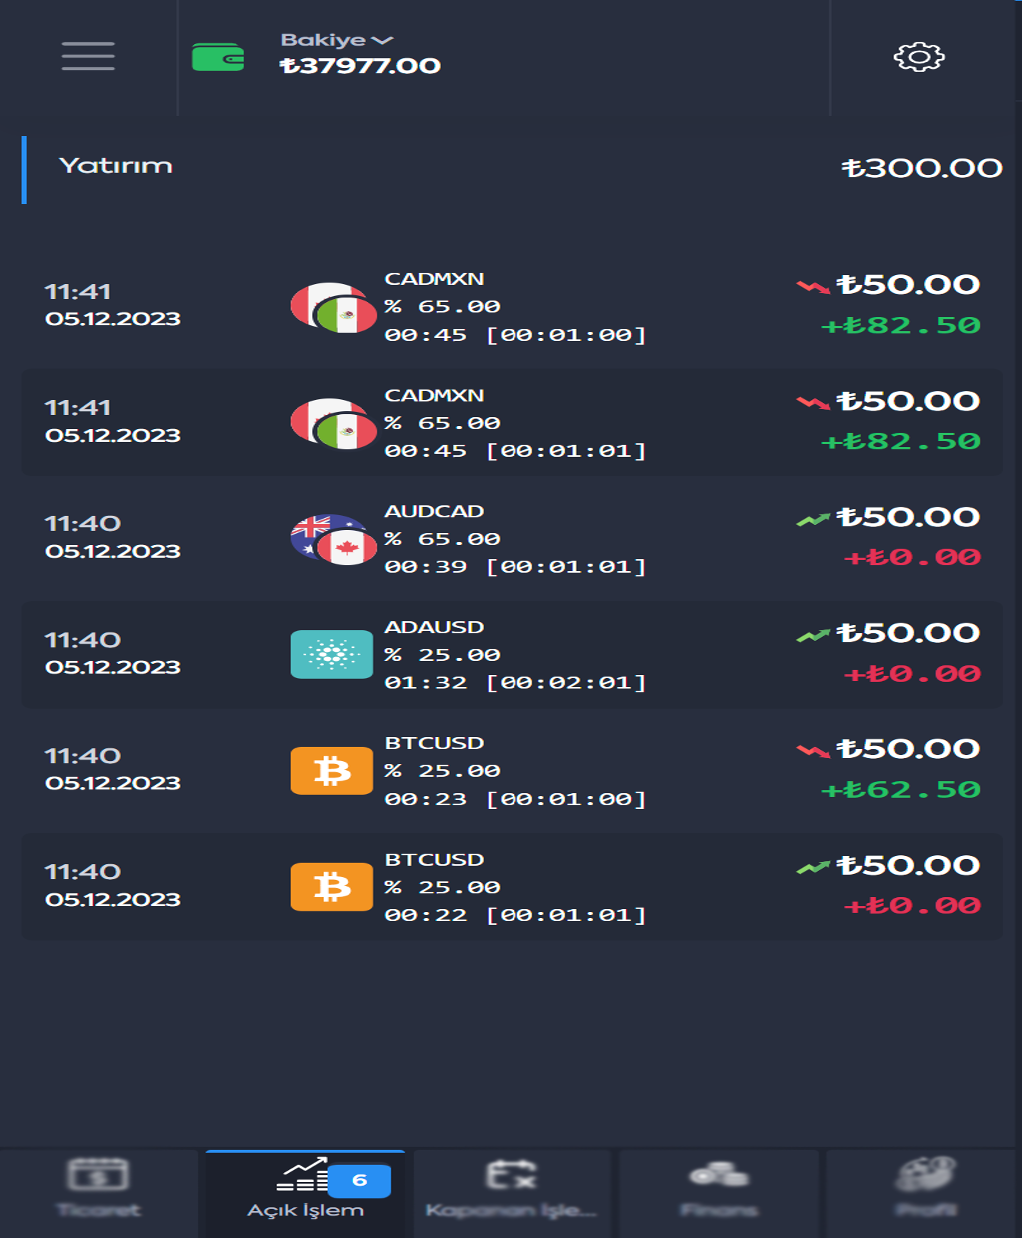Click the first BTCUSD Bitcoin icon

(332, 771)
